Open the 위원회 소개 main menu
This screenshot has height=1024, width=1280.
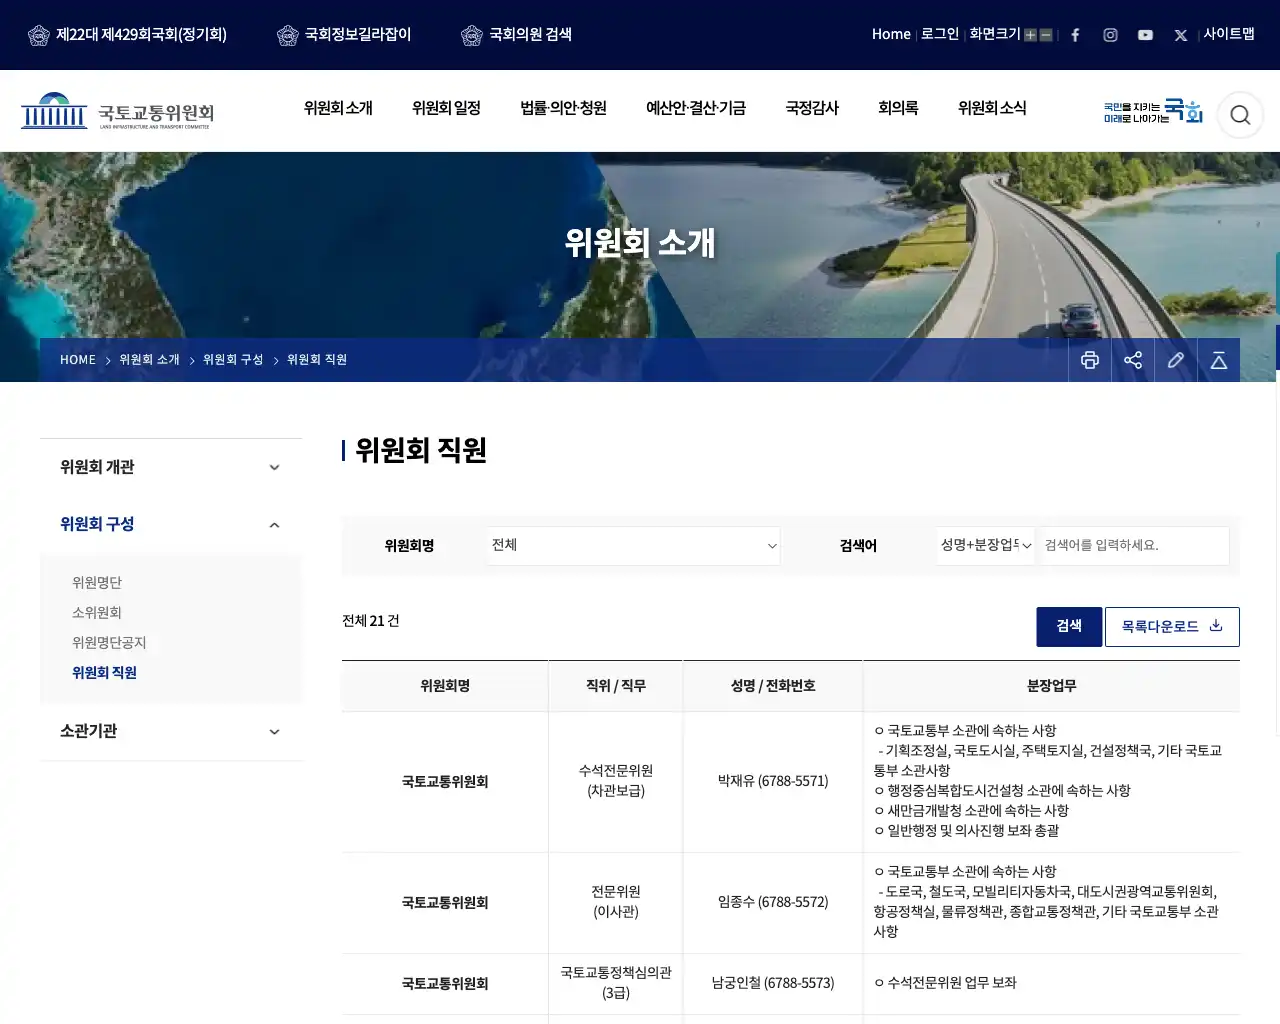338,108
